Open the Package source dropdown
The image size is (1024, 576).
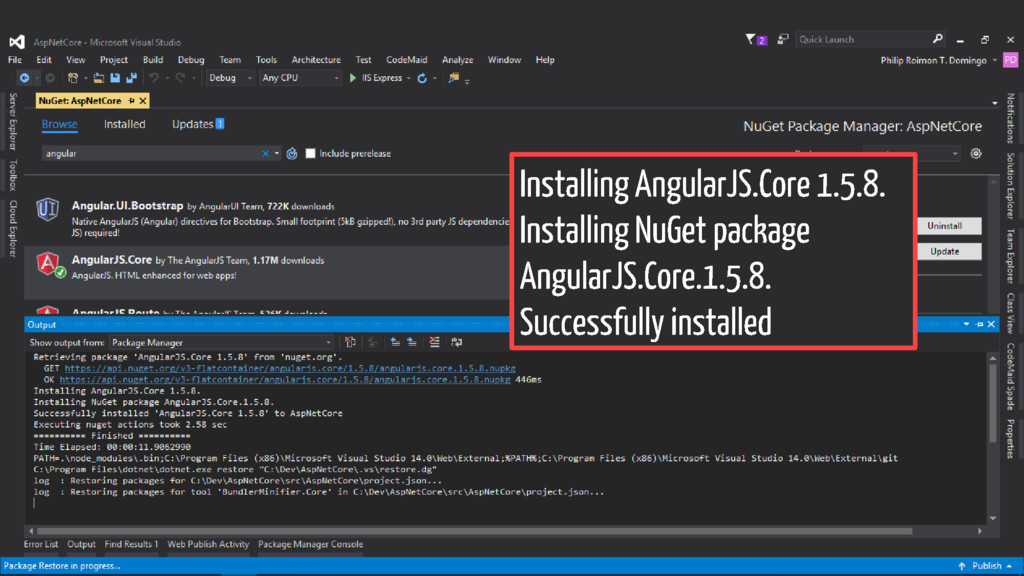coord(912,153)
